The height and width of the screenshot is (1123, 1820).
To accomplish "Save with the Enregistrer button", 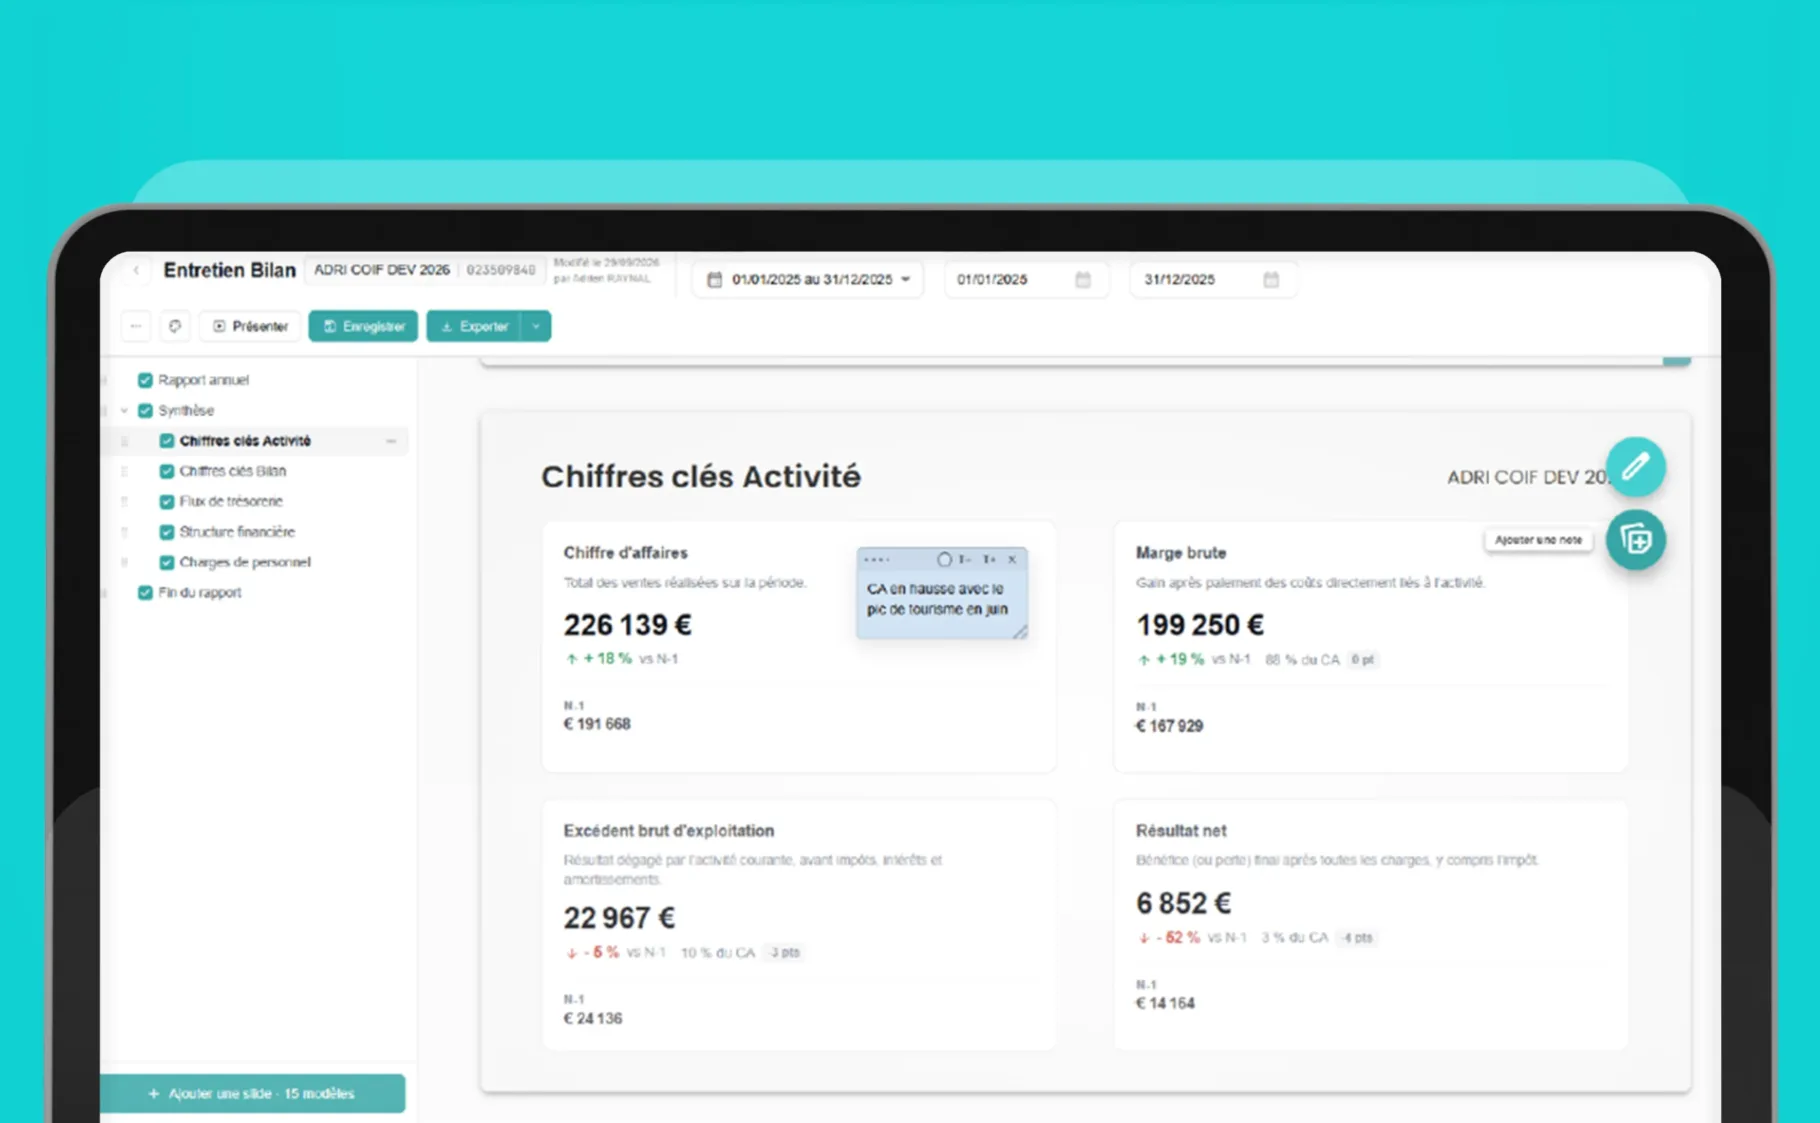I will click(363, 326).
